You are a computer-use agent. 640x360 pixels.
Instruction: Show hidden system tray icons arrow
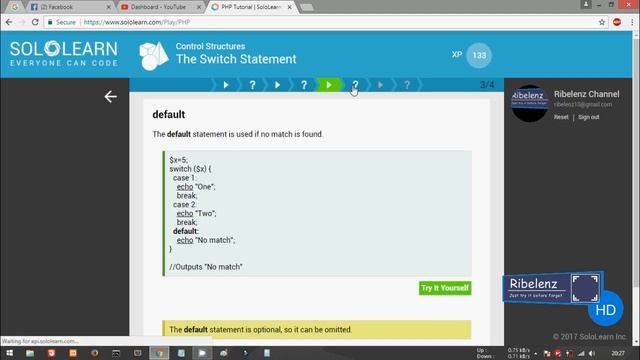pyautogui.click(x=536, y=353)
